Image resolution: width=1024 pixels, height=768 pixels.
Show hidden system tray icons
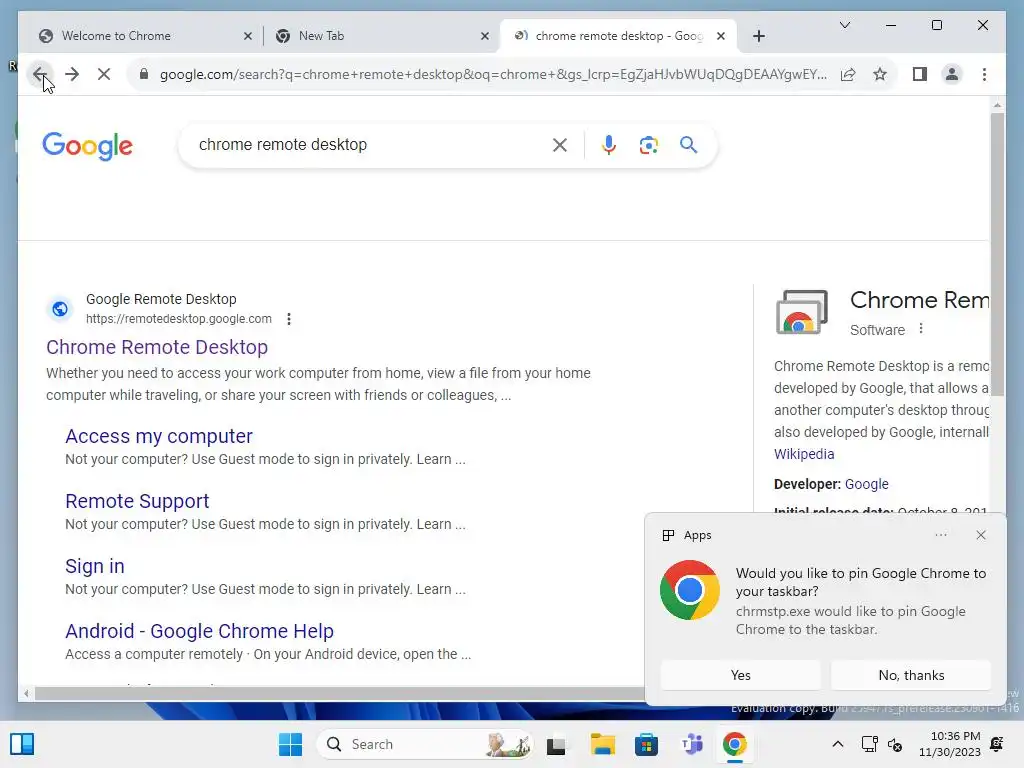pyautogui.click(x=838, y=744)
